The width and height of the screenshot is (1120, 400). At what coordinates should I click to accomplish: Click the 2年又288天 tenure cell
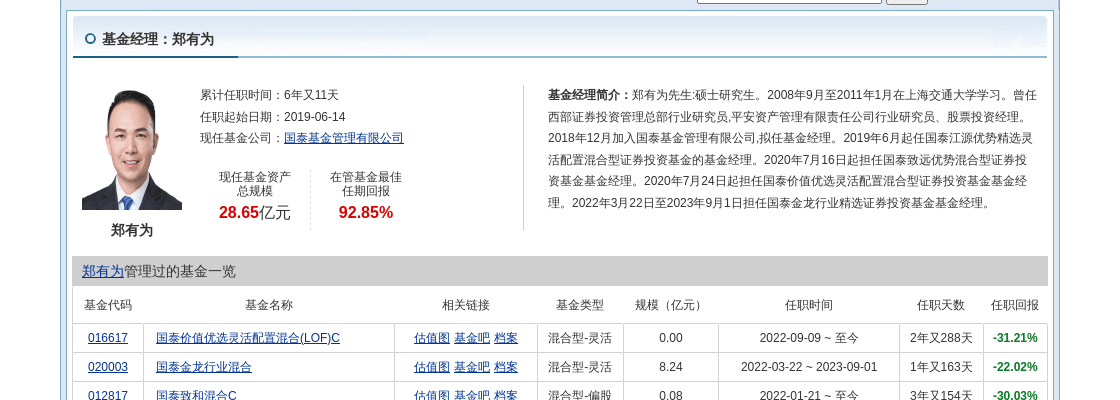pos(941,338)
